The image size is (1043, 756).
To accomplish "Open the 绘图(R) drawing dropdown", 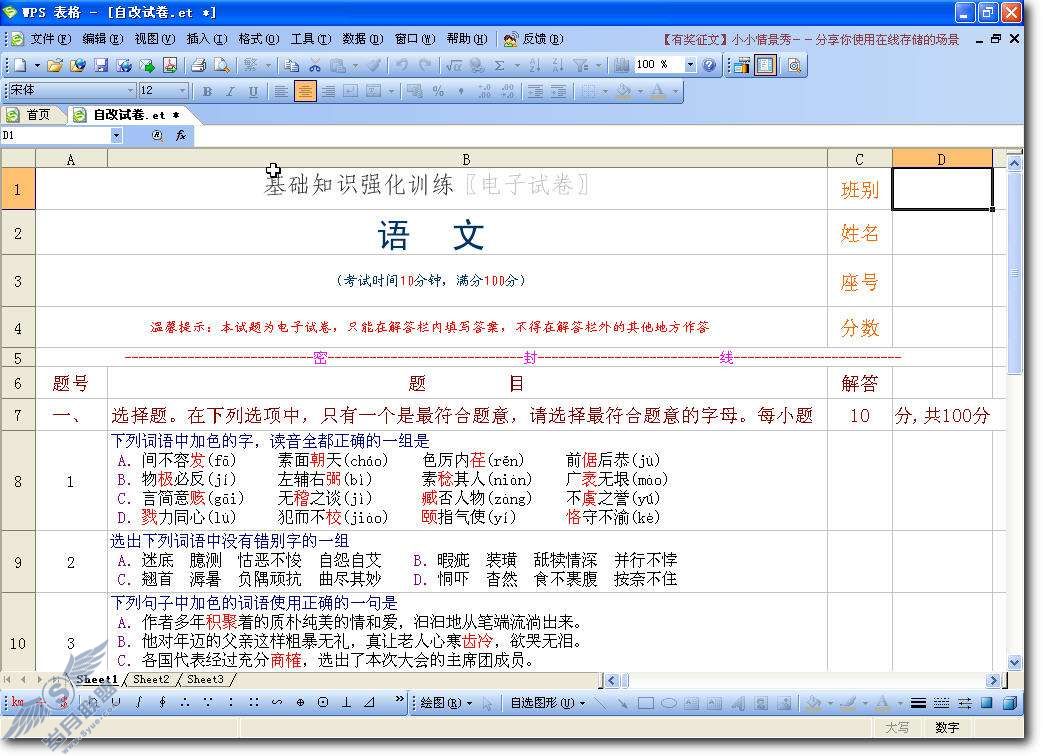I will click(446, 703).
